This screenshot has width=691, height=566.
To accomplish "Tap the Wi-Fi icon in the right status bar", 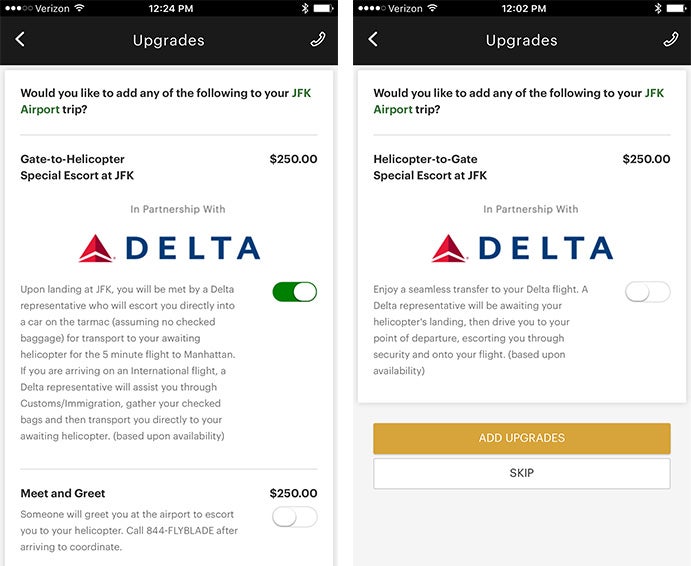I will 433,8.
